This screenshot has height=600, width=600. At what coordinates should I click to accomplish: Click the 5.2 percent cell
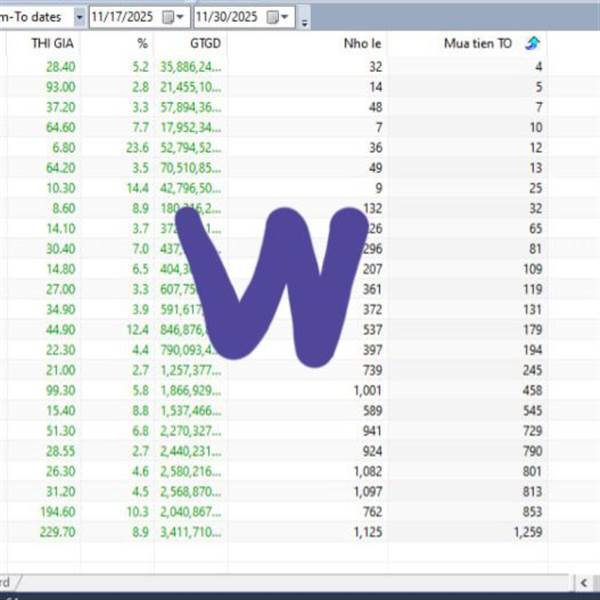point(140,67)
